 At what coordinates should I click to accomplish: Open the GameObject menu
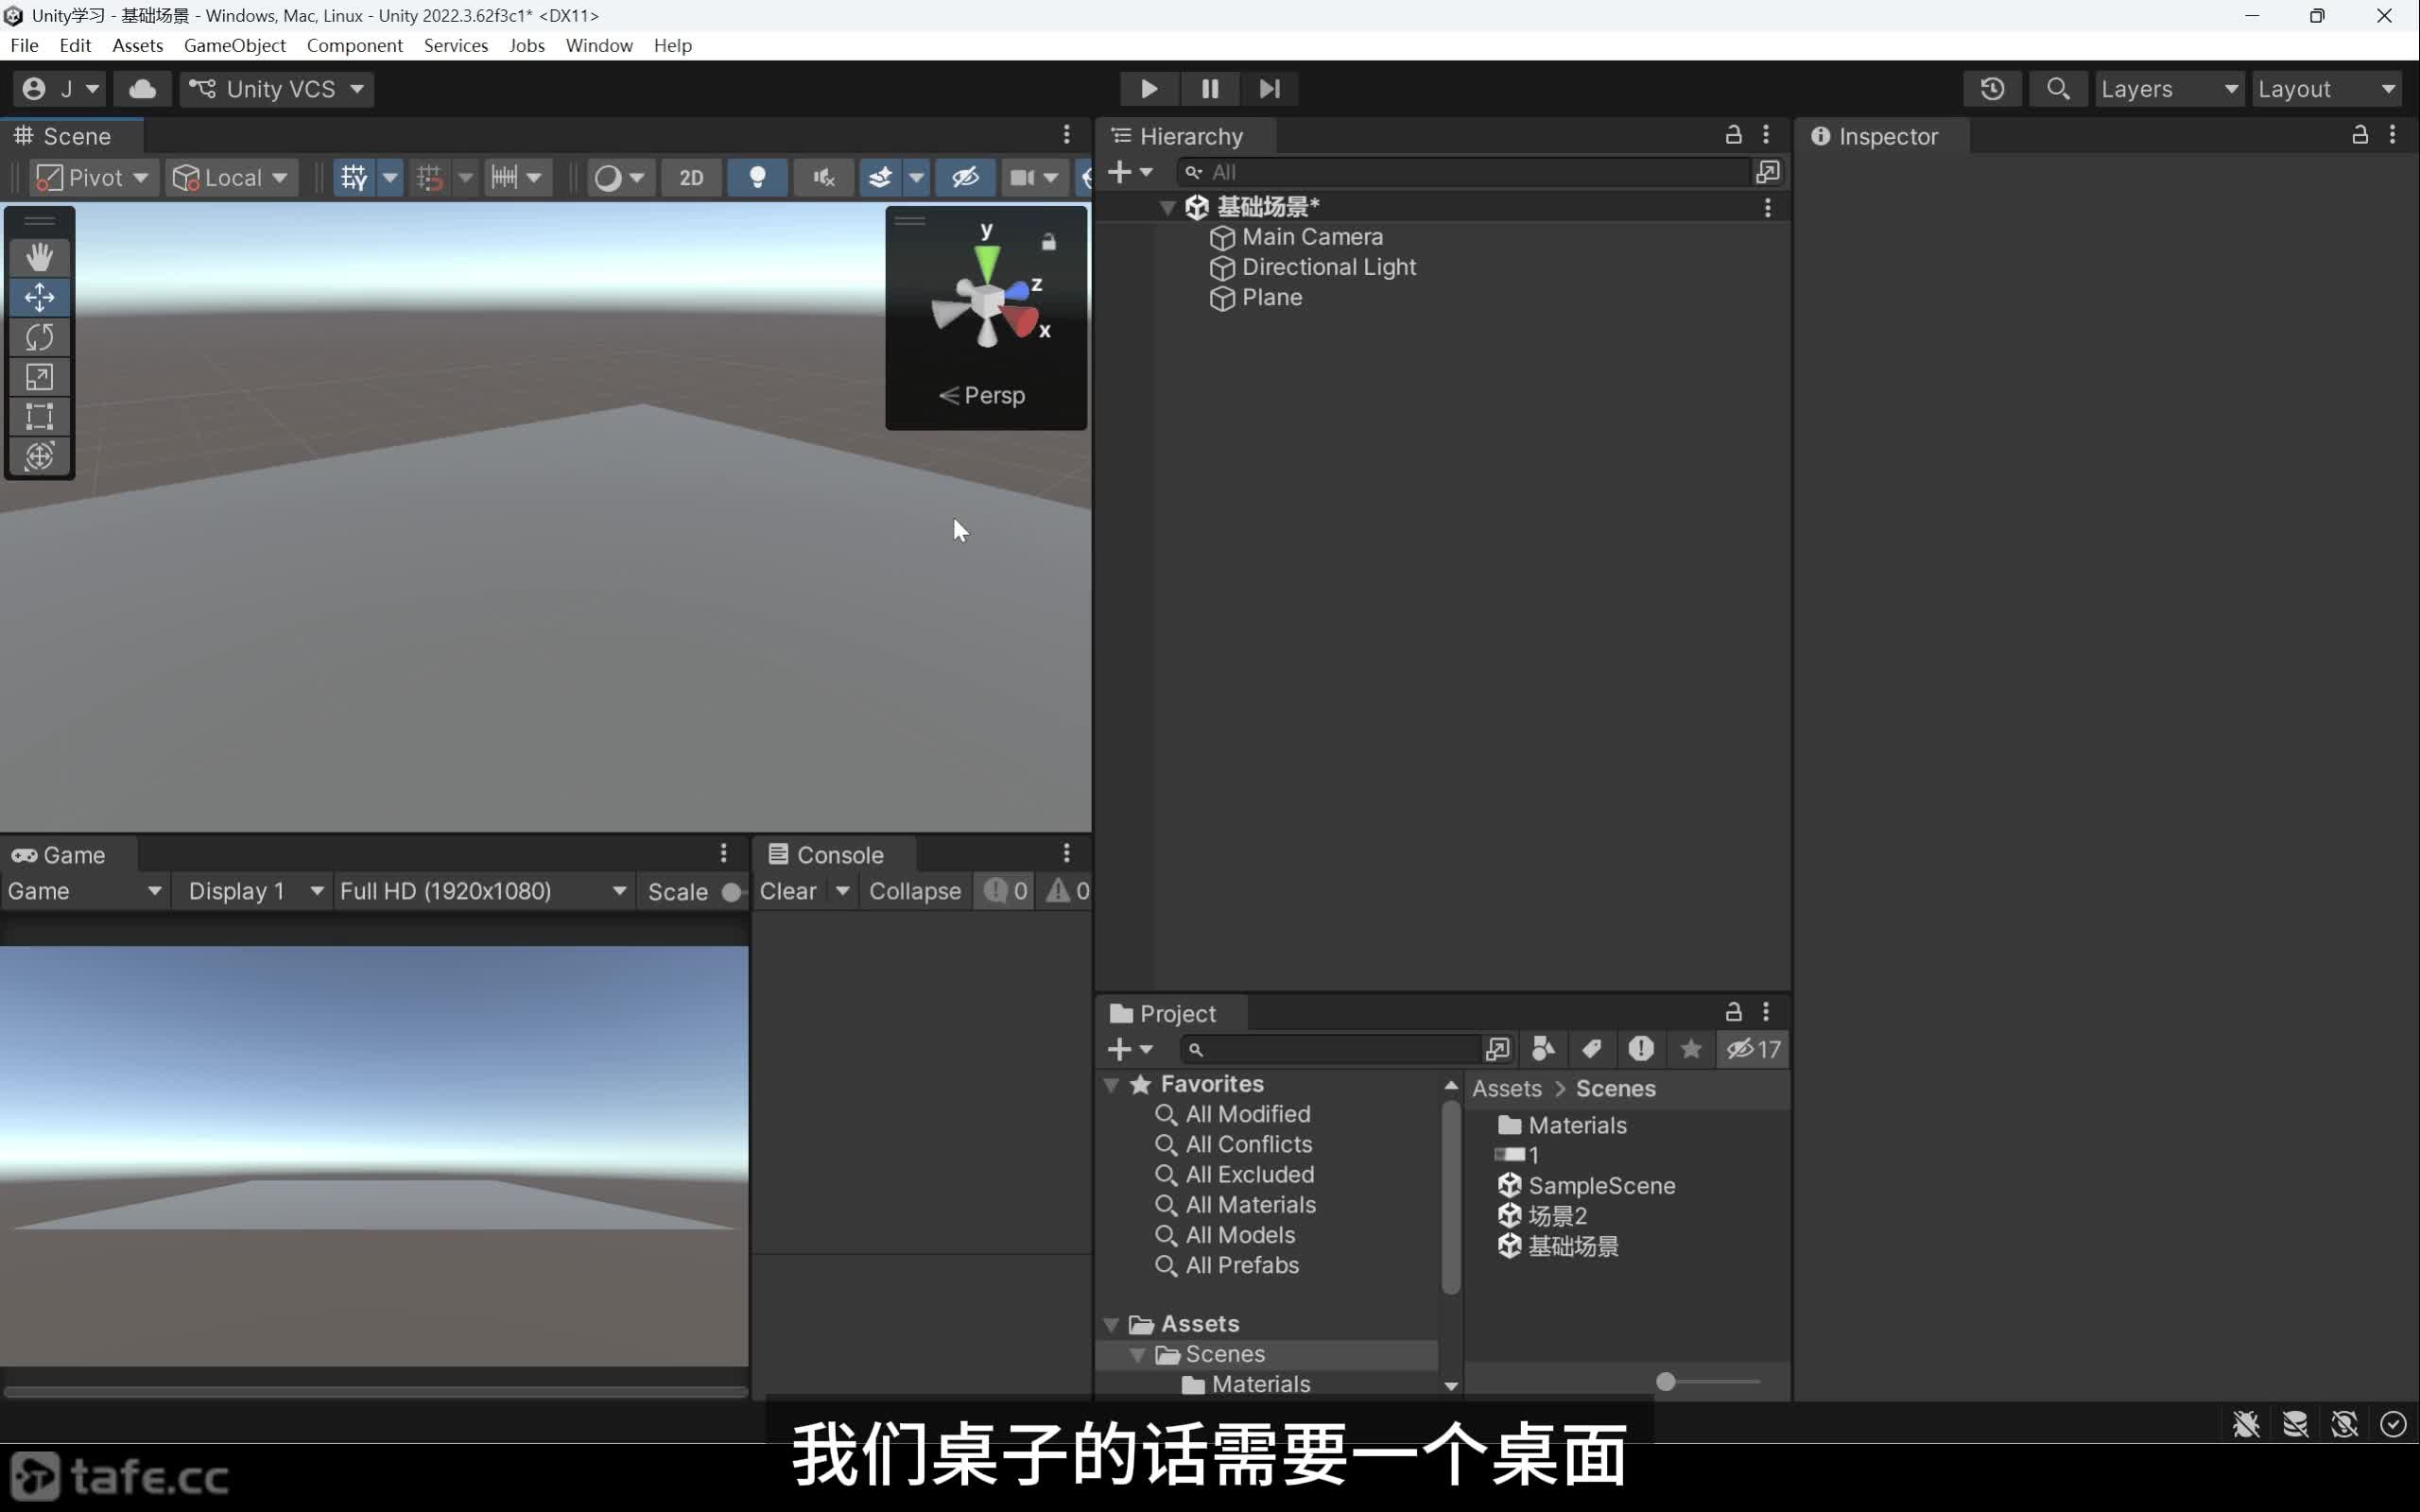[235, 45]
